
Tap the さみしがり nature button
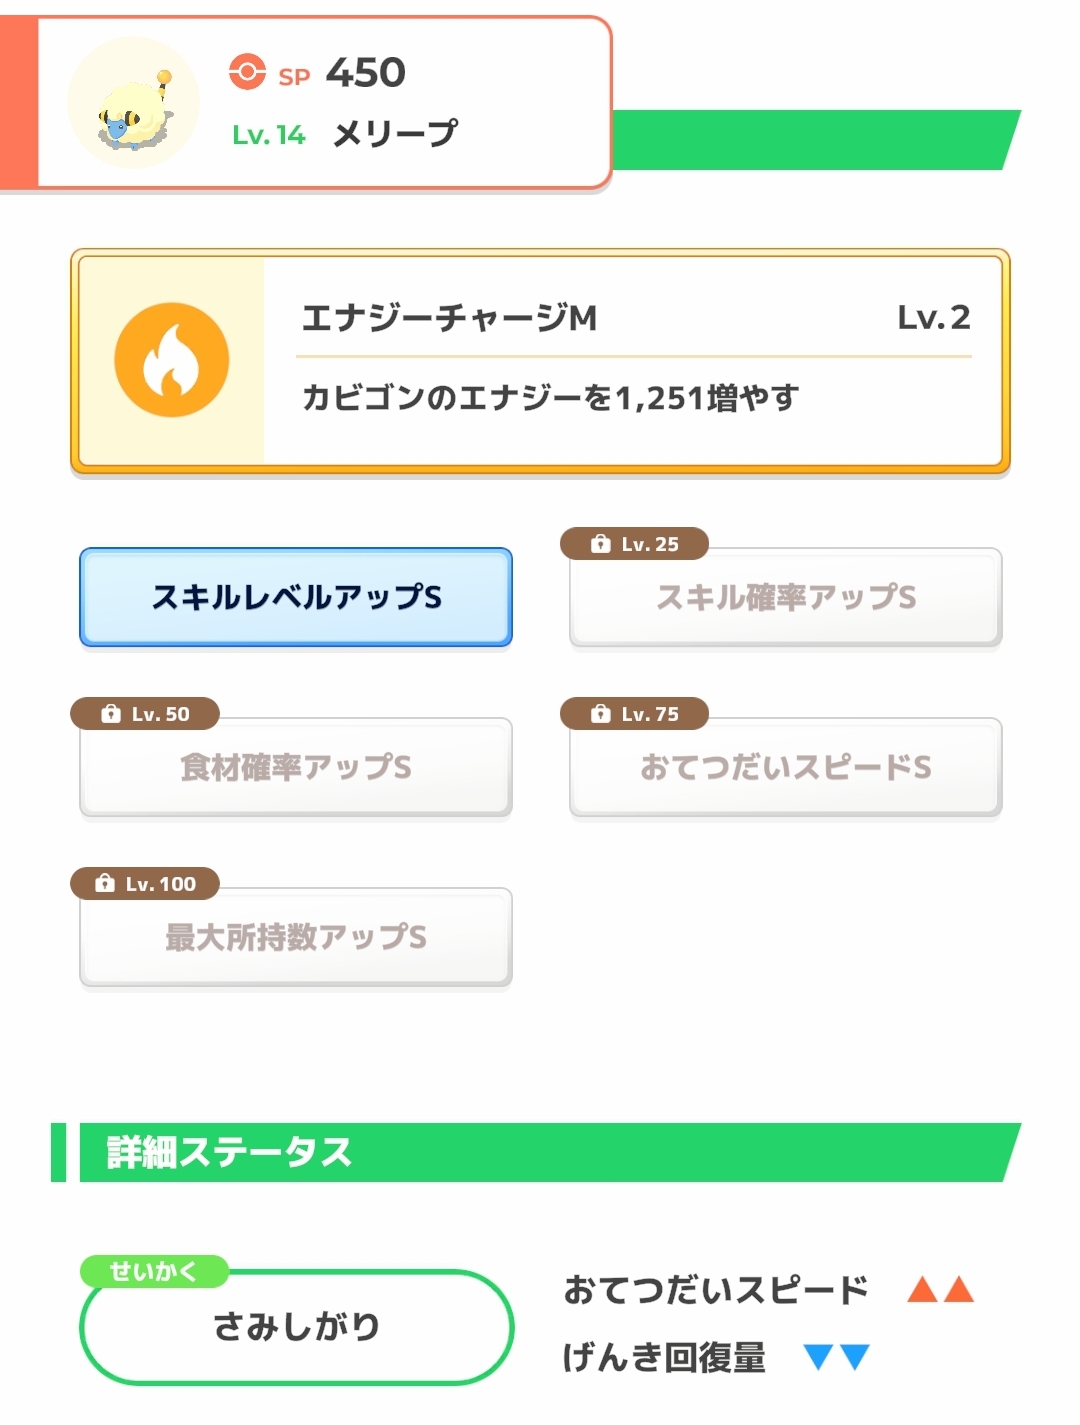pos(296,1327)
